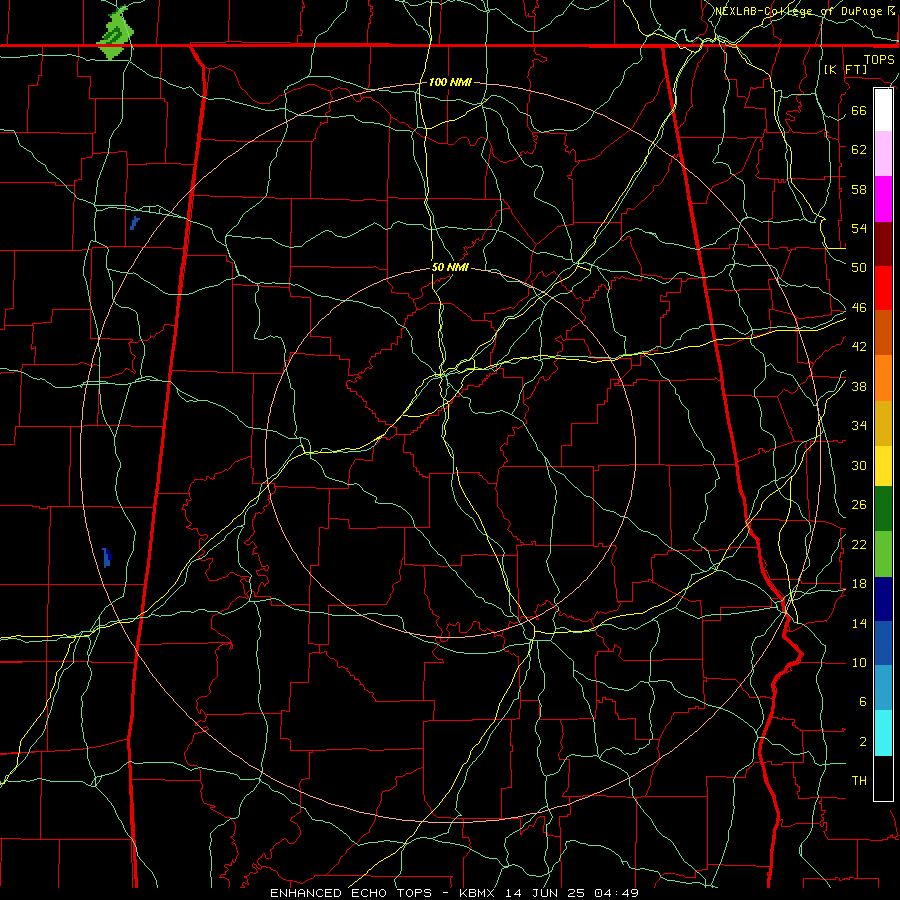Click the "[K FT]" units label
The image size is (900, 900).
coord(845,69)
